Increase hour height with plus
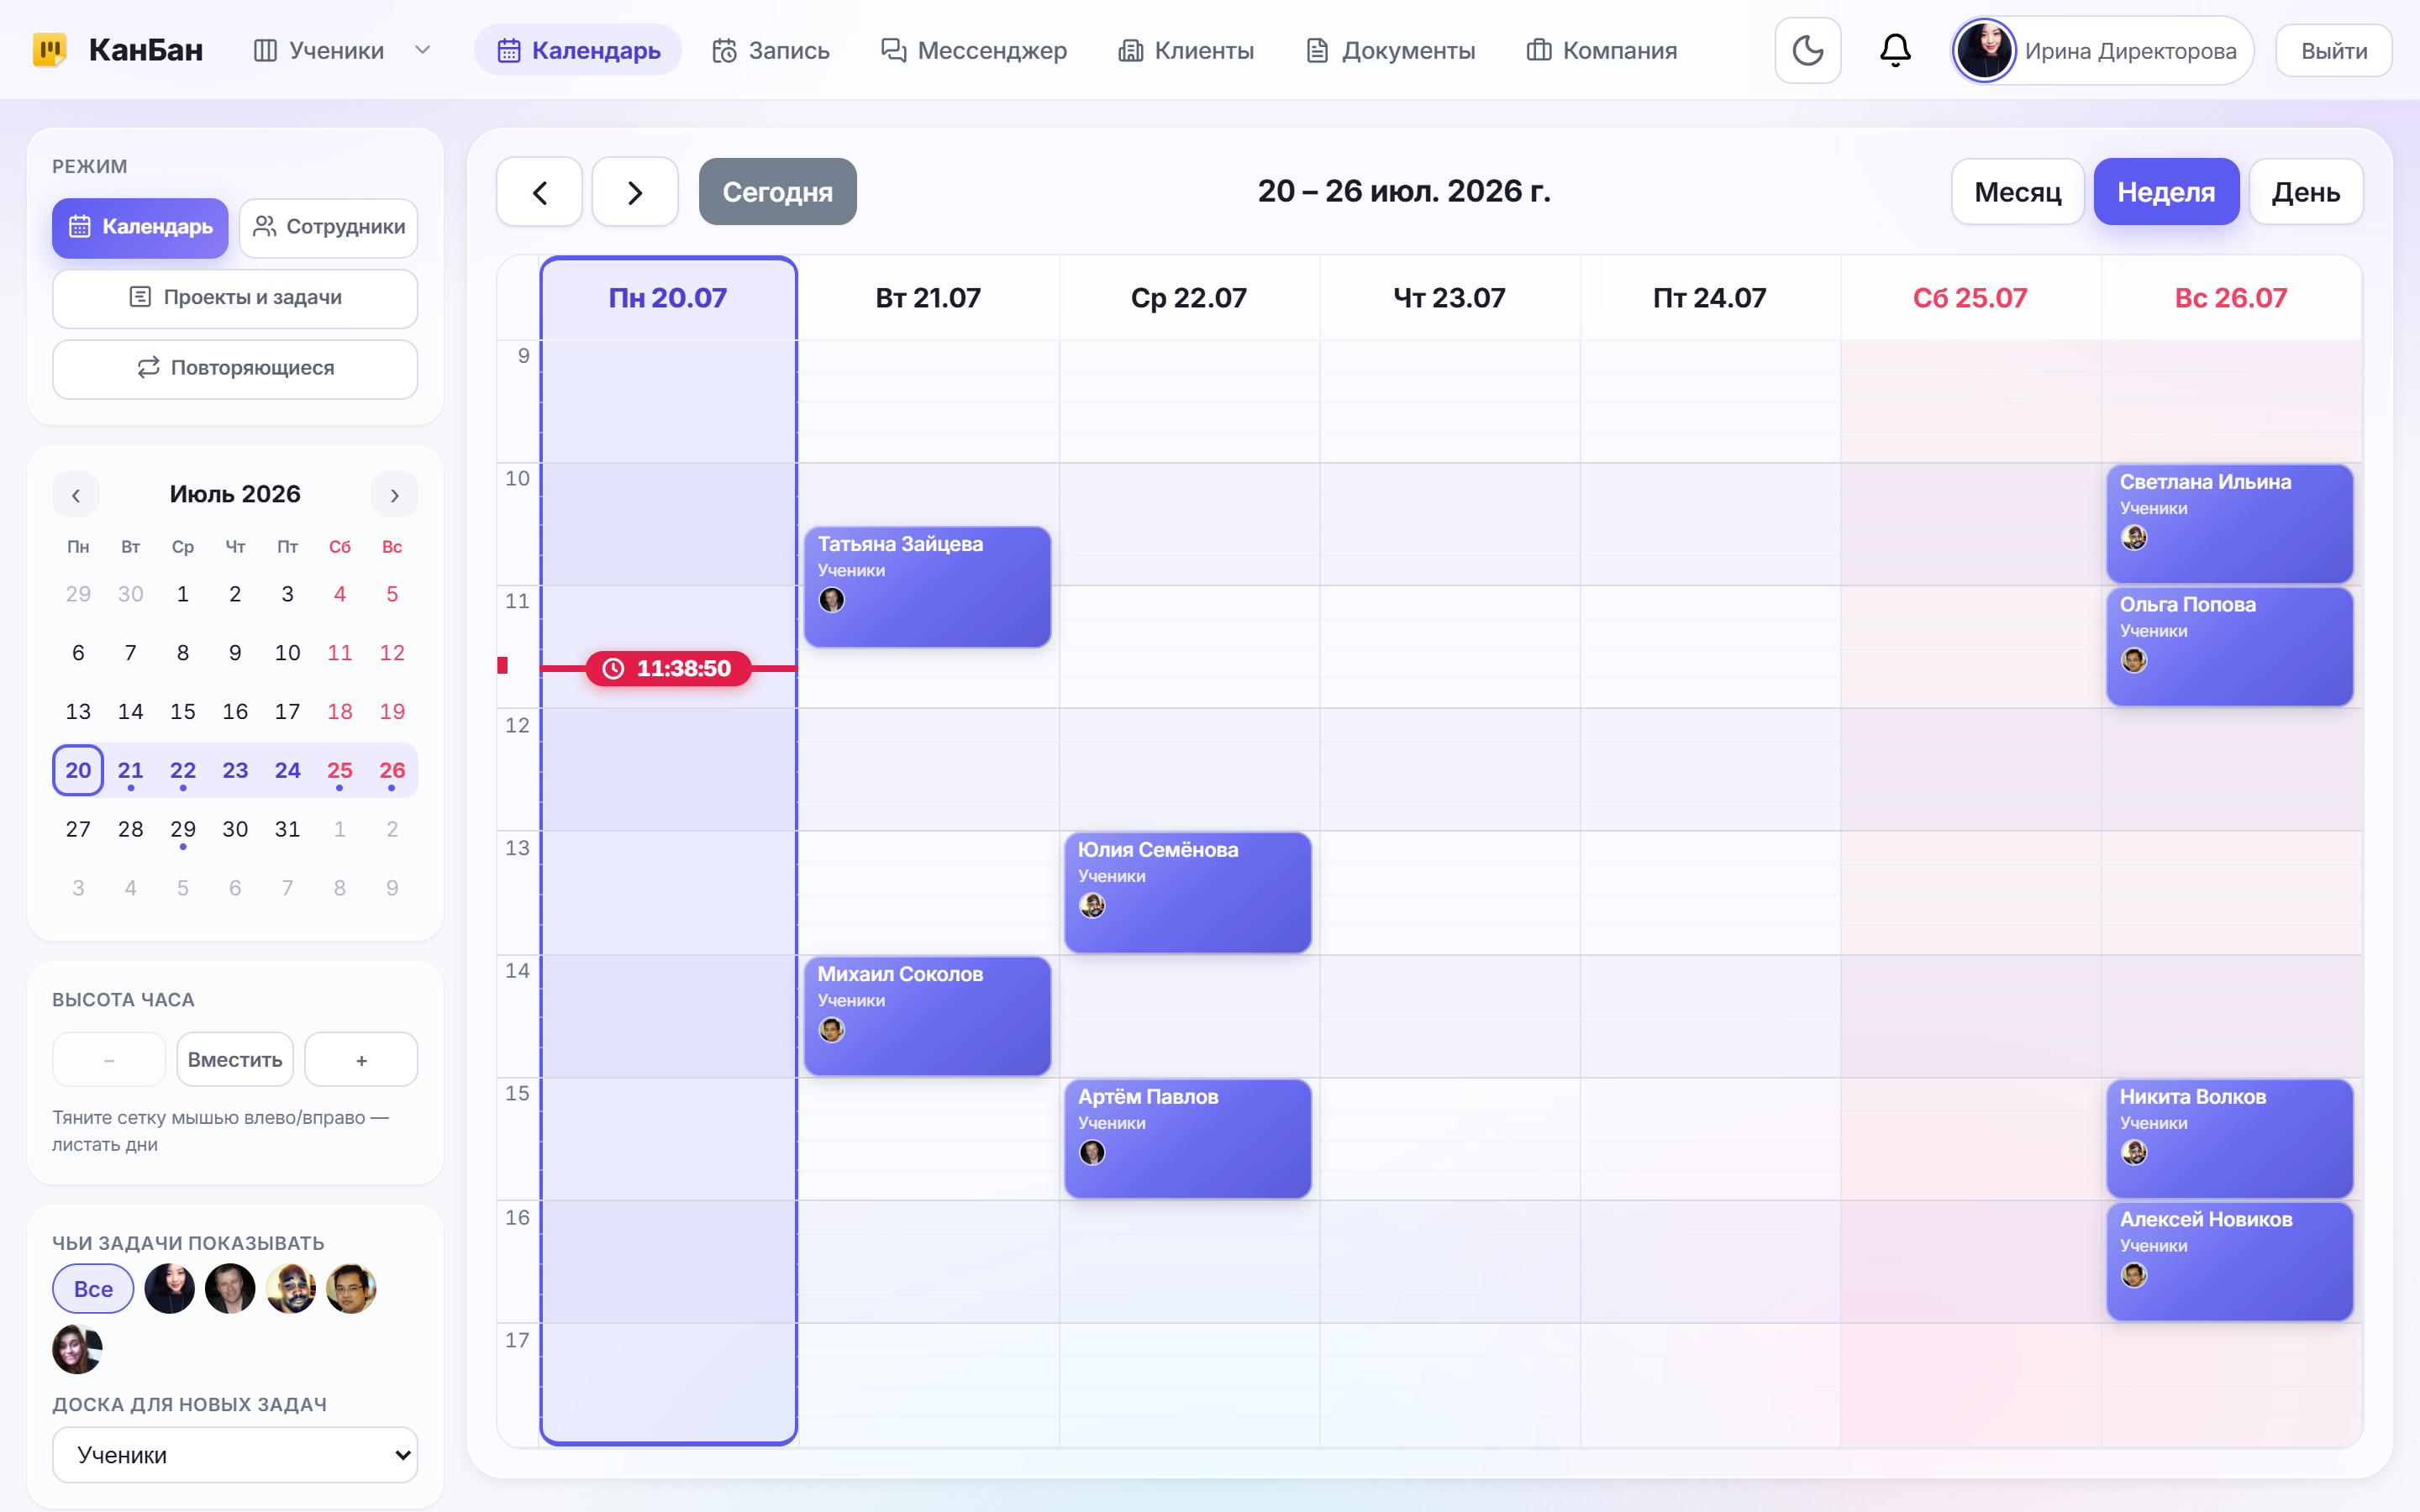Image resolution: width=2420 pixels, height=1512 pixels. pos(361,1060)
